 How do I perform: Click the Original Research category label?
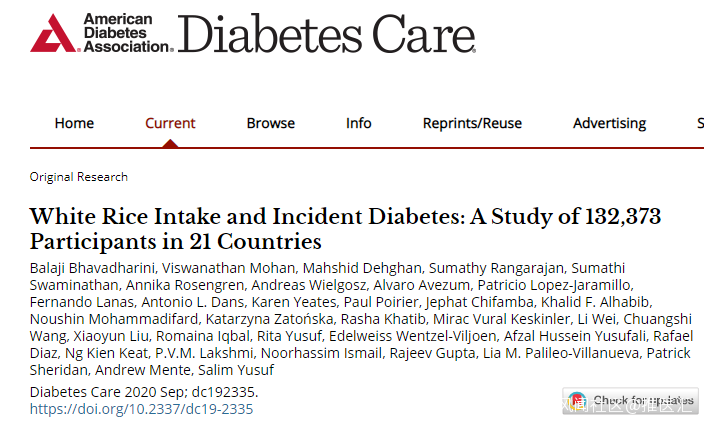[79, 177]
